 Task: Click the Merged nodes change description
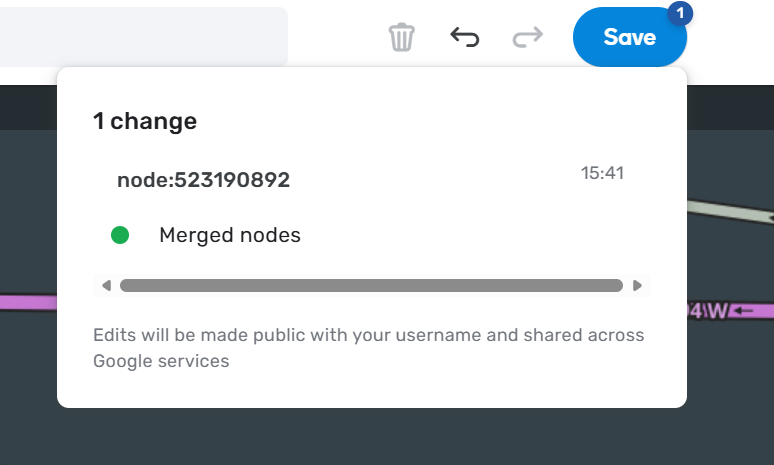[x=230, y=236]
